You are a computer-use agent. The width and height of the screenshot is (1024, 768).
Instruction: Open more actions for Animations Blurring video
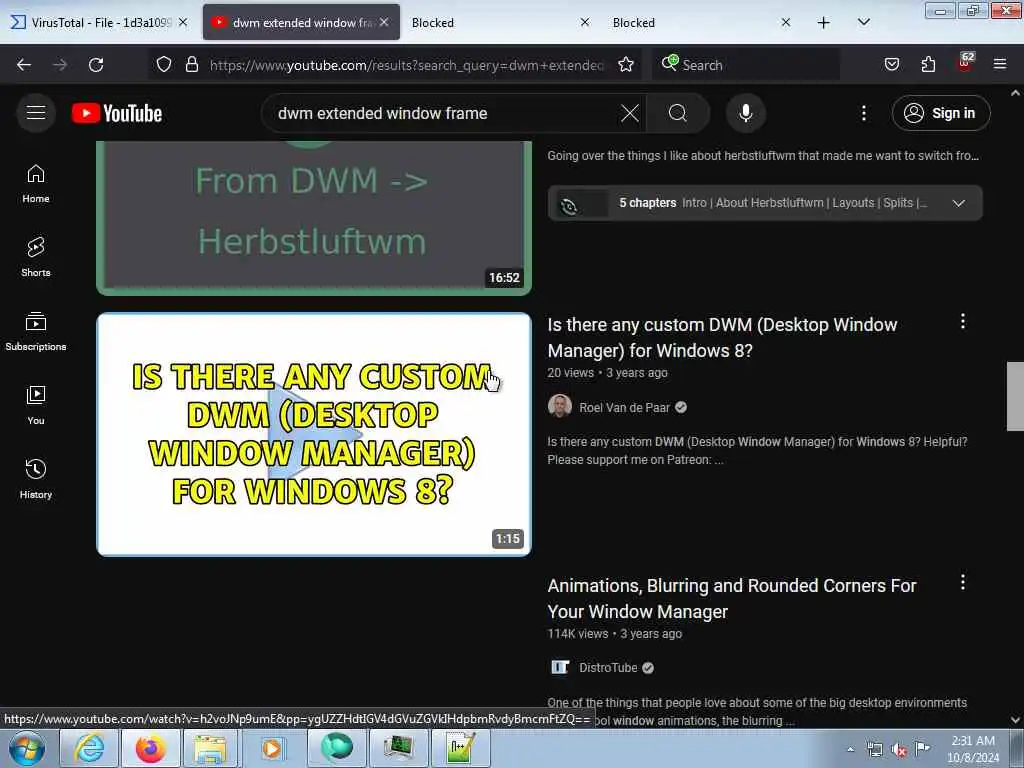tap(963, 582)
